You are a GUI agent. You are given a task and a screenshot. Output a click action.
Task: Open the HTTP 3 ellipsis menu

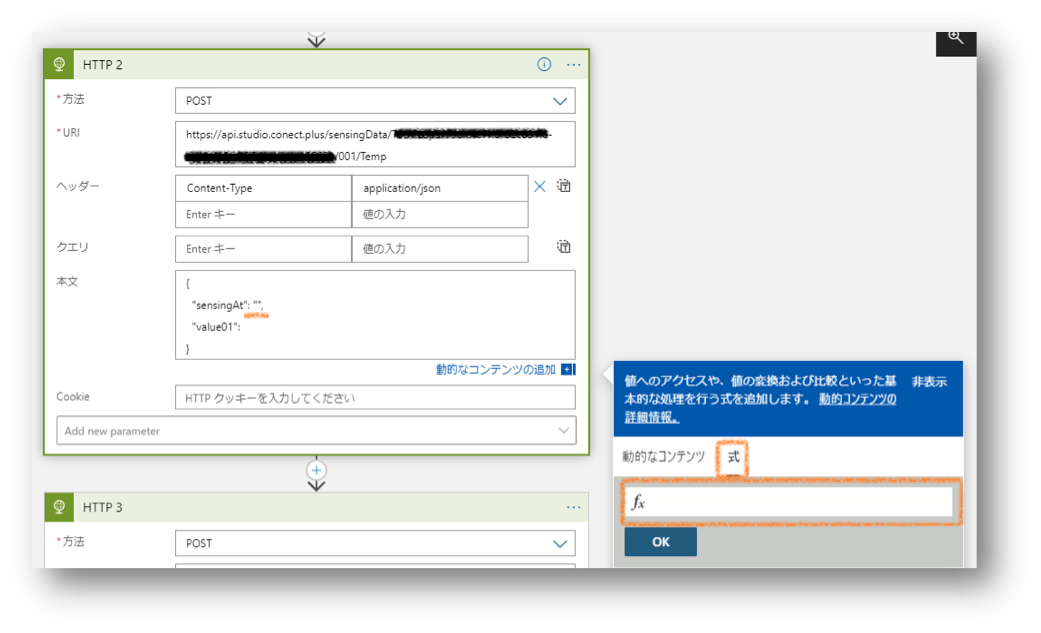click(x=574, y=507)
